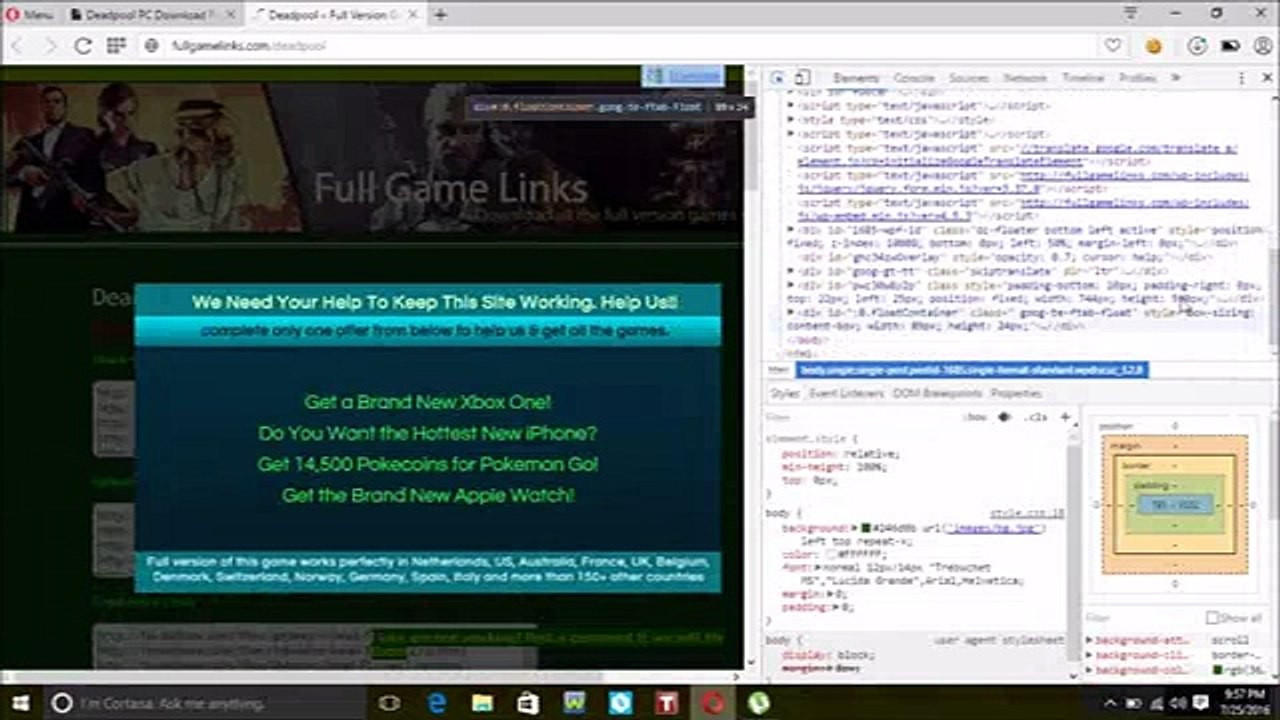Close the Deadpool Full Version tab
The width and height of the screenshot is (1280, 720).
[x=412, y=15]
